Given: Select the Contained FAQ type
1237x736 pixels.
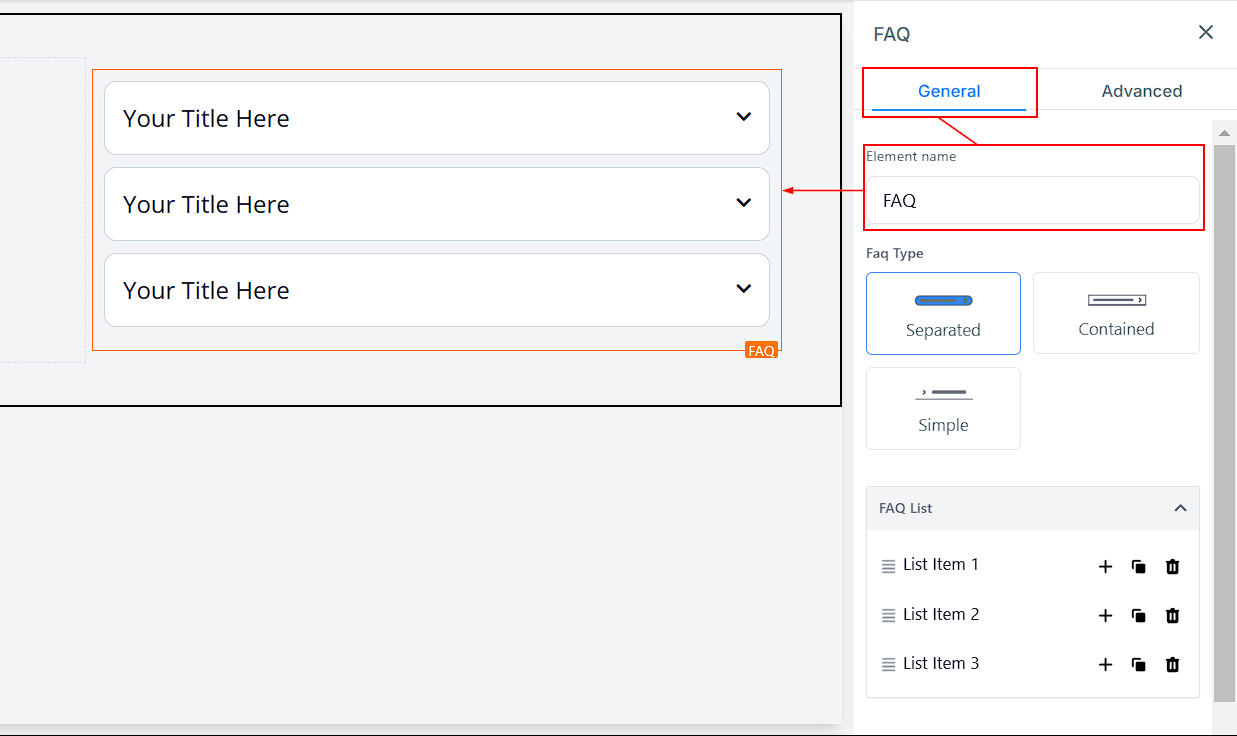Looking at the screenshot, I should [1116, 313].
